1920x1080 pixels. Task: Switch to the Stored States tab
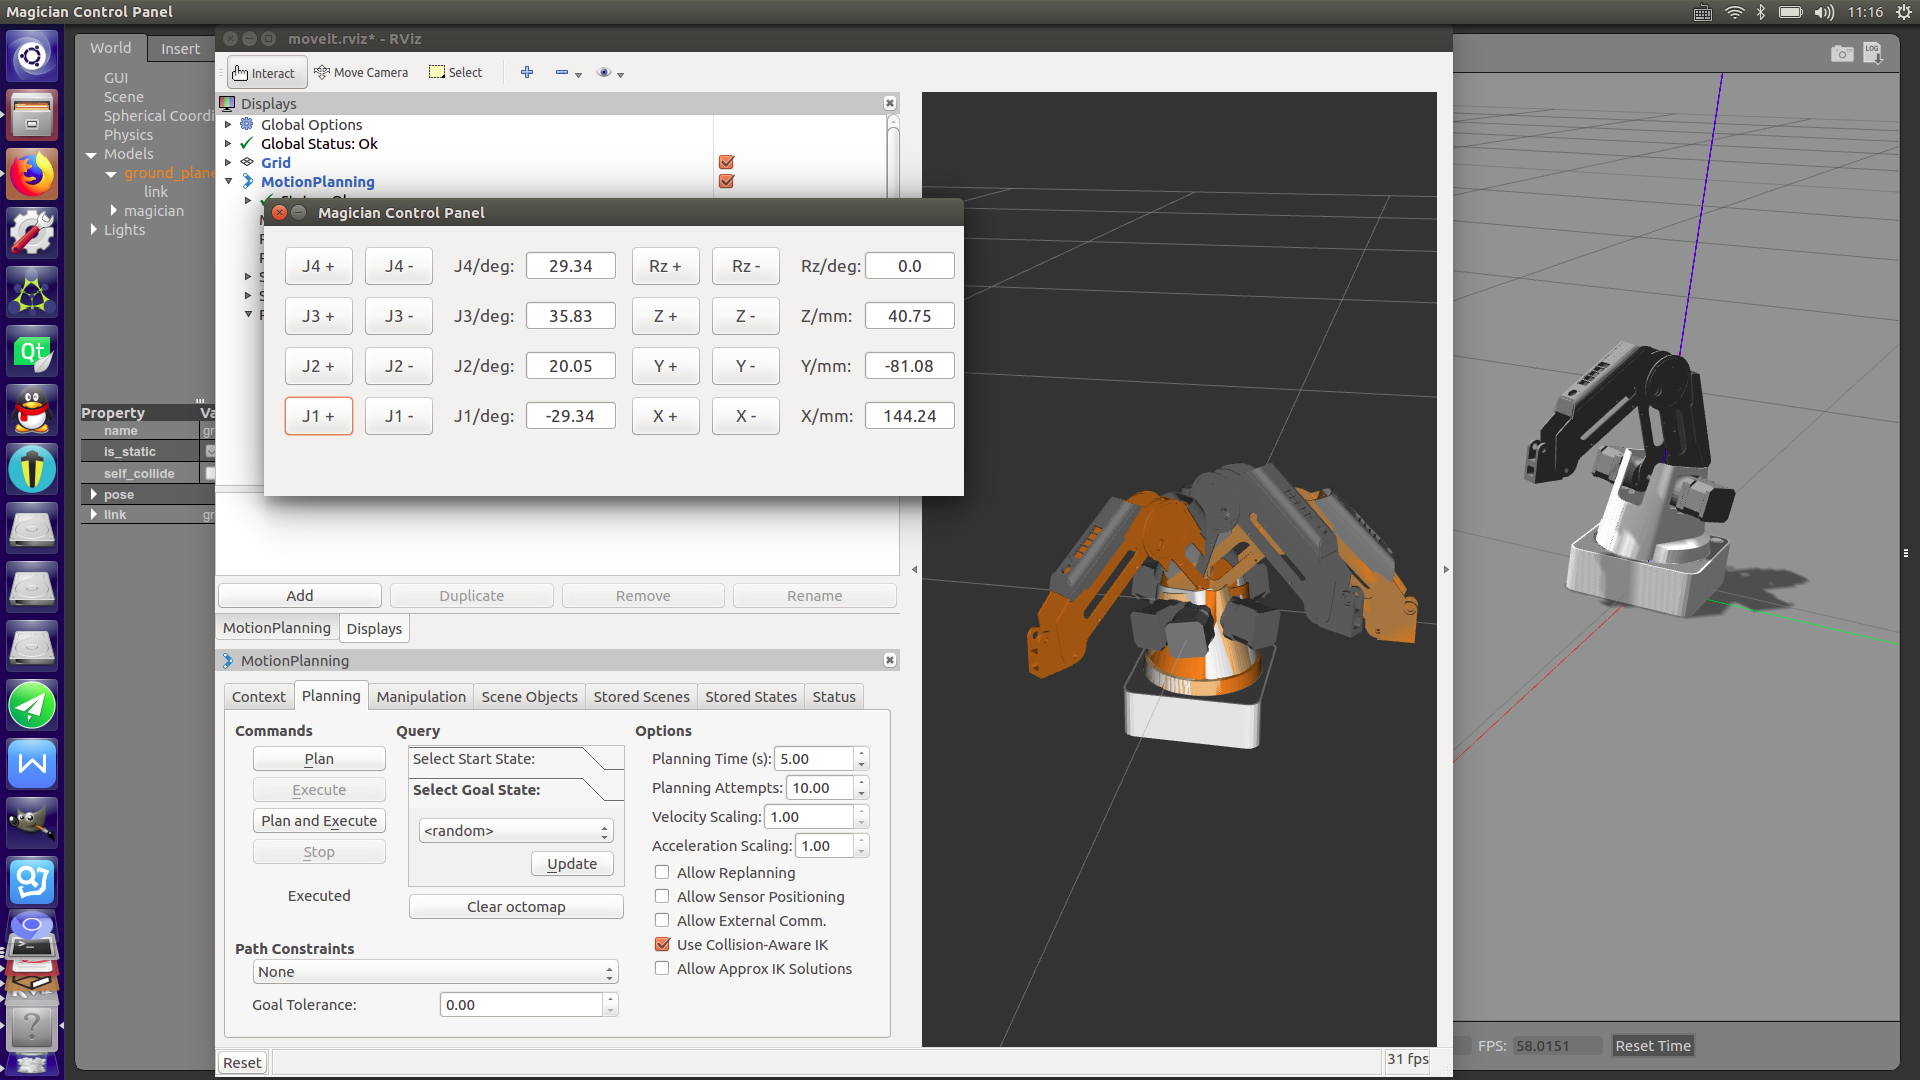pos(749,695)
